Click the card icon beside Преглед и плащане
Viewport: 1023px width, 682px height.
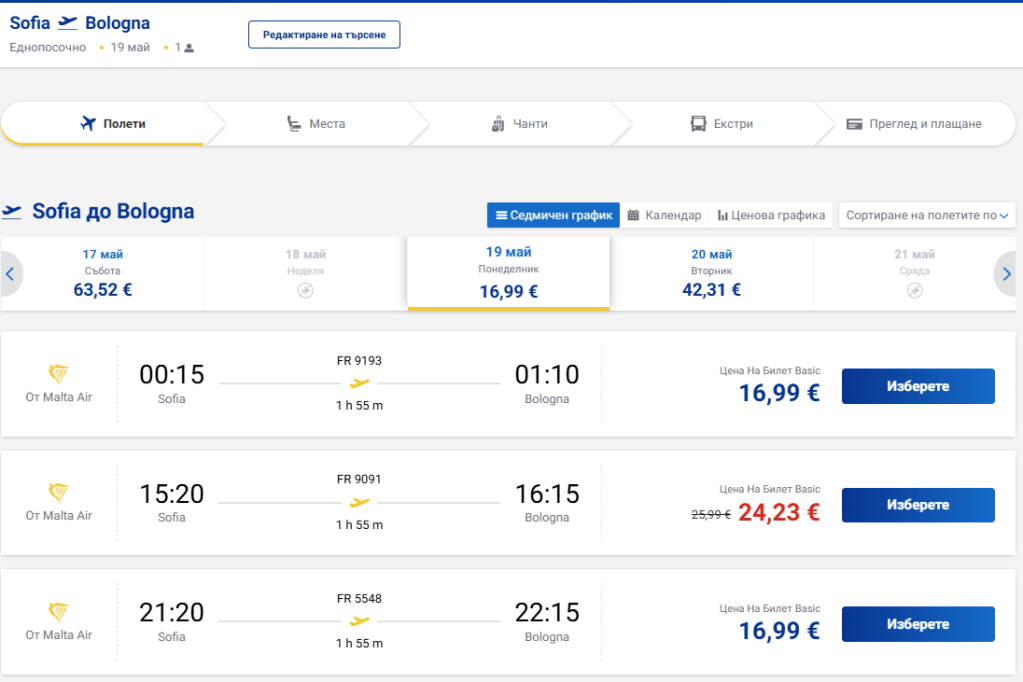pyautogui.click(x=854, y=124)
